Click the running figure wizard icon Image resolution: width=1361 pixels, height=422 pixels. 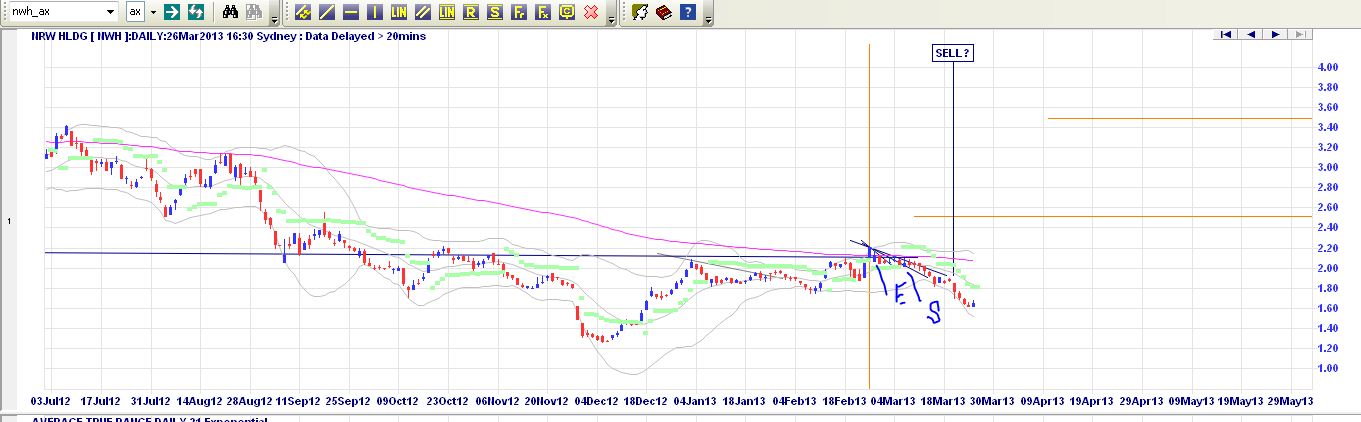point(639,12)
